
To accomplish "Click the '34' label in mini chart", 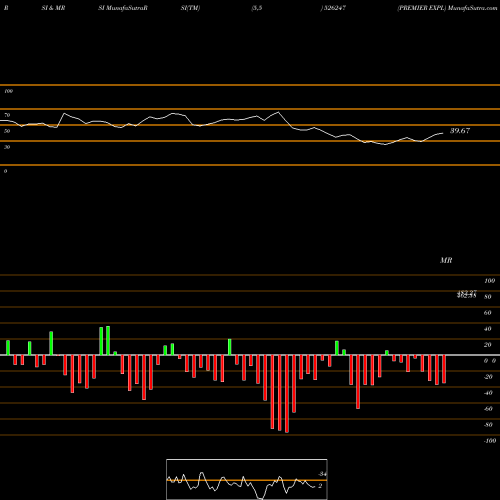I will (322, 474).
